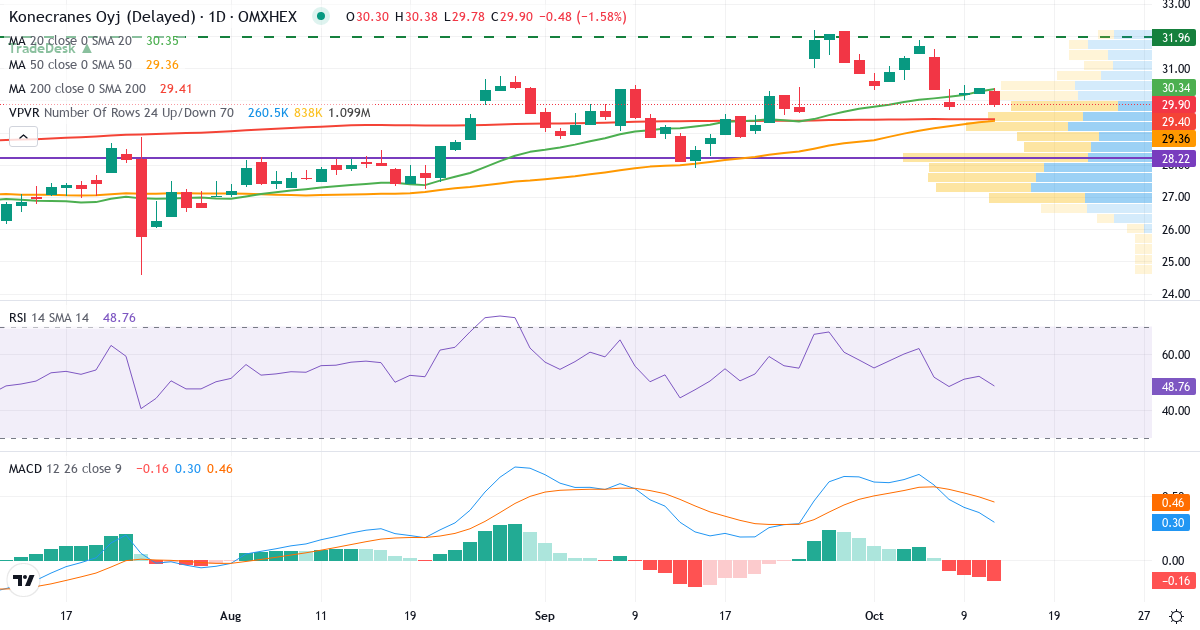Click the 0.46 MACD signal label
Screen dimensions: 1200x630
click(1173, 502)
